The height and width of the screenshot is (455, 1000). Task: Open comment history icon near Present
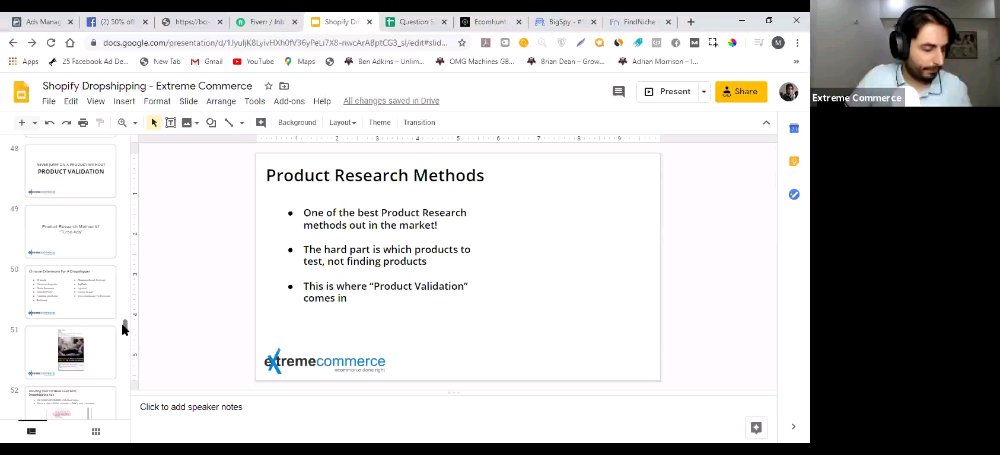coord(618,91)
